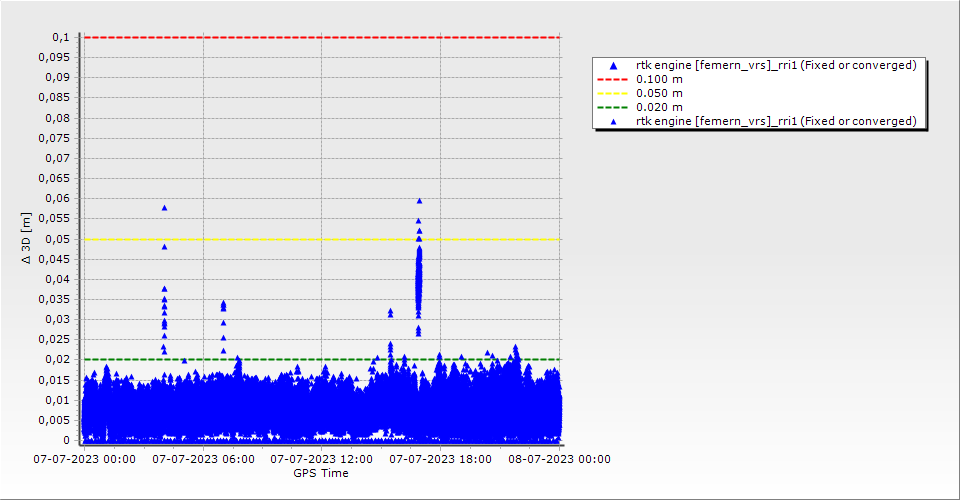Click the 08-07-2023 00:00 x-axis tick label
This screenshot has height=500, width=960.
tap(558, 459)
